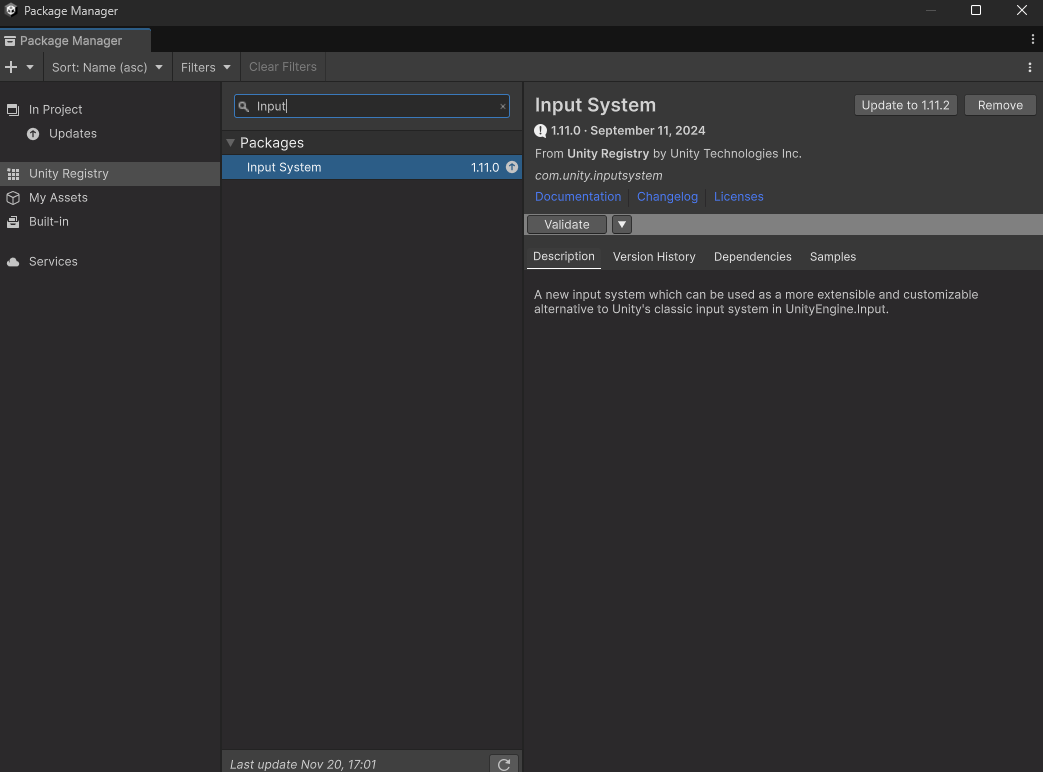
Task: Click the Clear Filters button
Action: (x=283, y=67)
